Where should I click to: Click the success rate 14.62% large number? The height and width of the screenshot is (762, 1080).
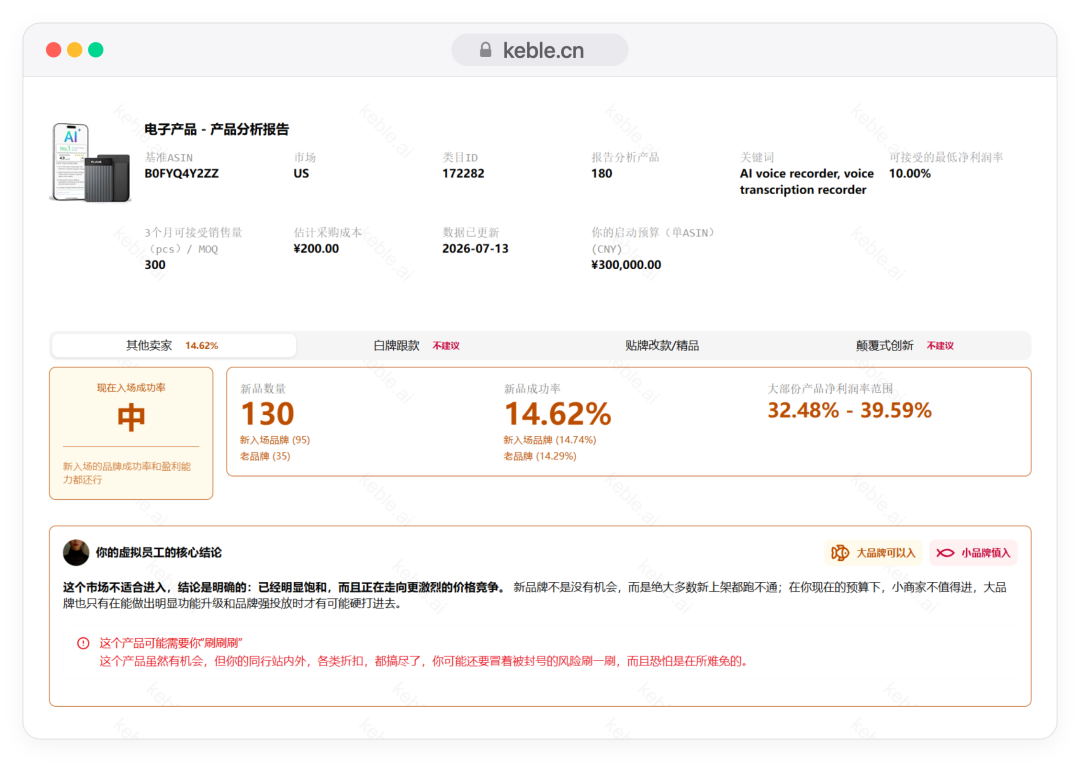tap(557, 414)
